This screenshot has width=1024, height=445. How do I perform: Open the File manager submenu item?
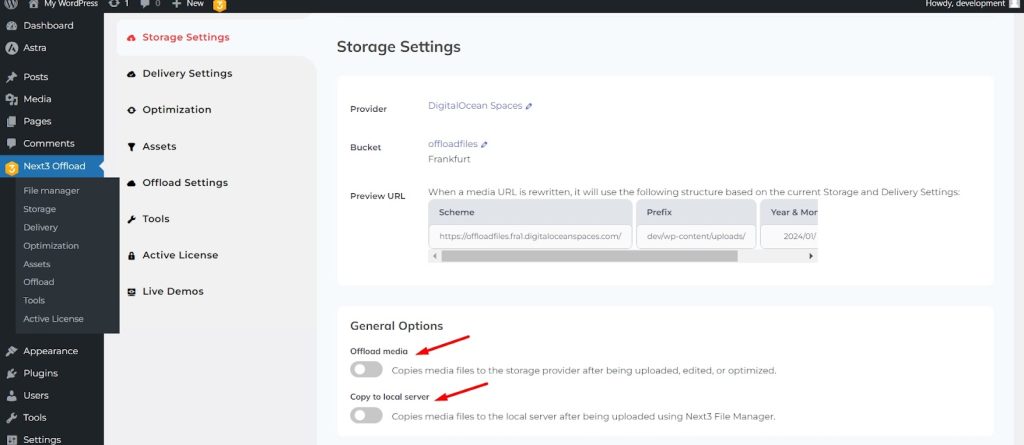pos(51,191)
